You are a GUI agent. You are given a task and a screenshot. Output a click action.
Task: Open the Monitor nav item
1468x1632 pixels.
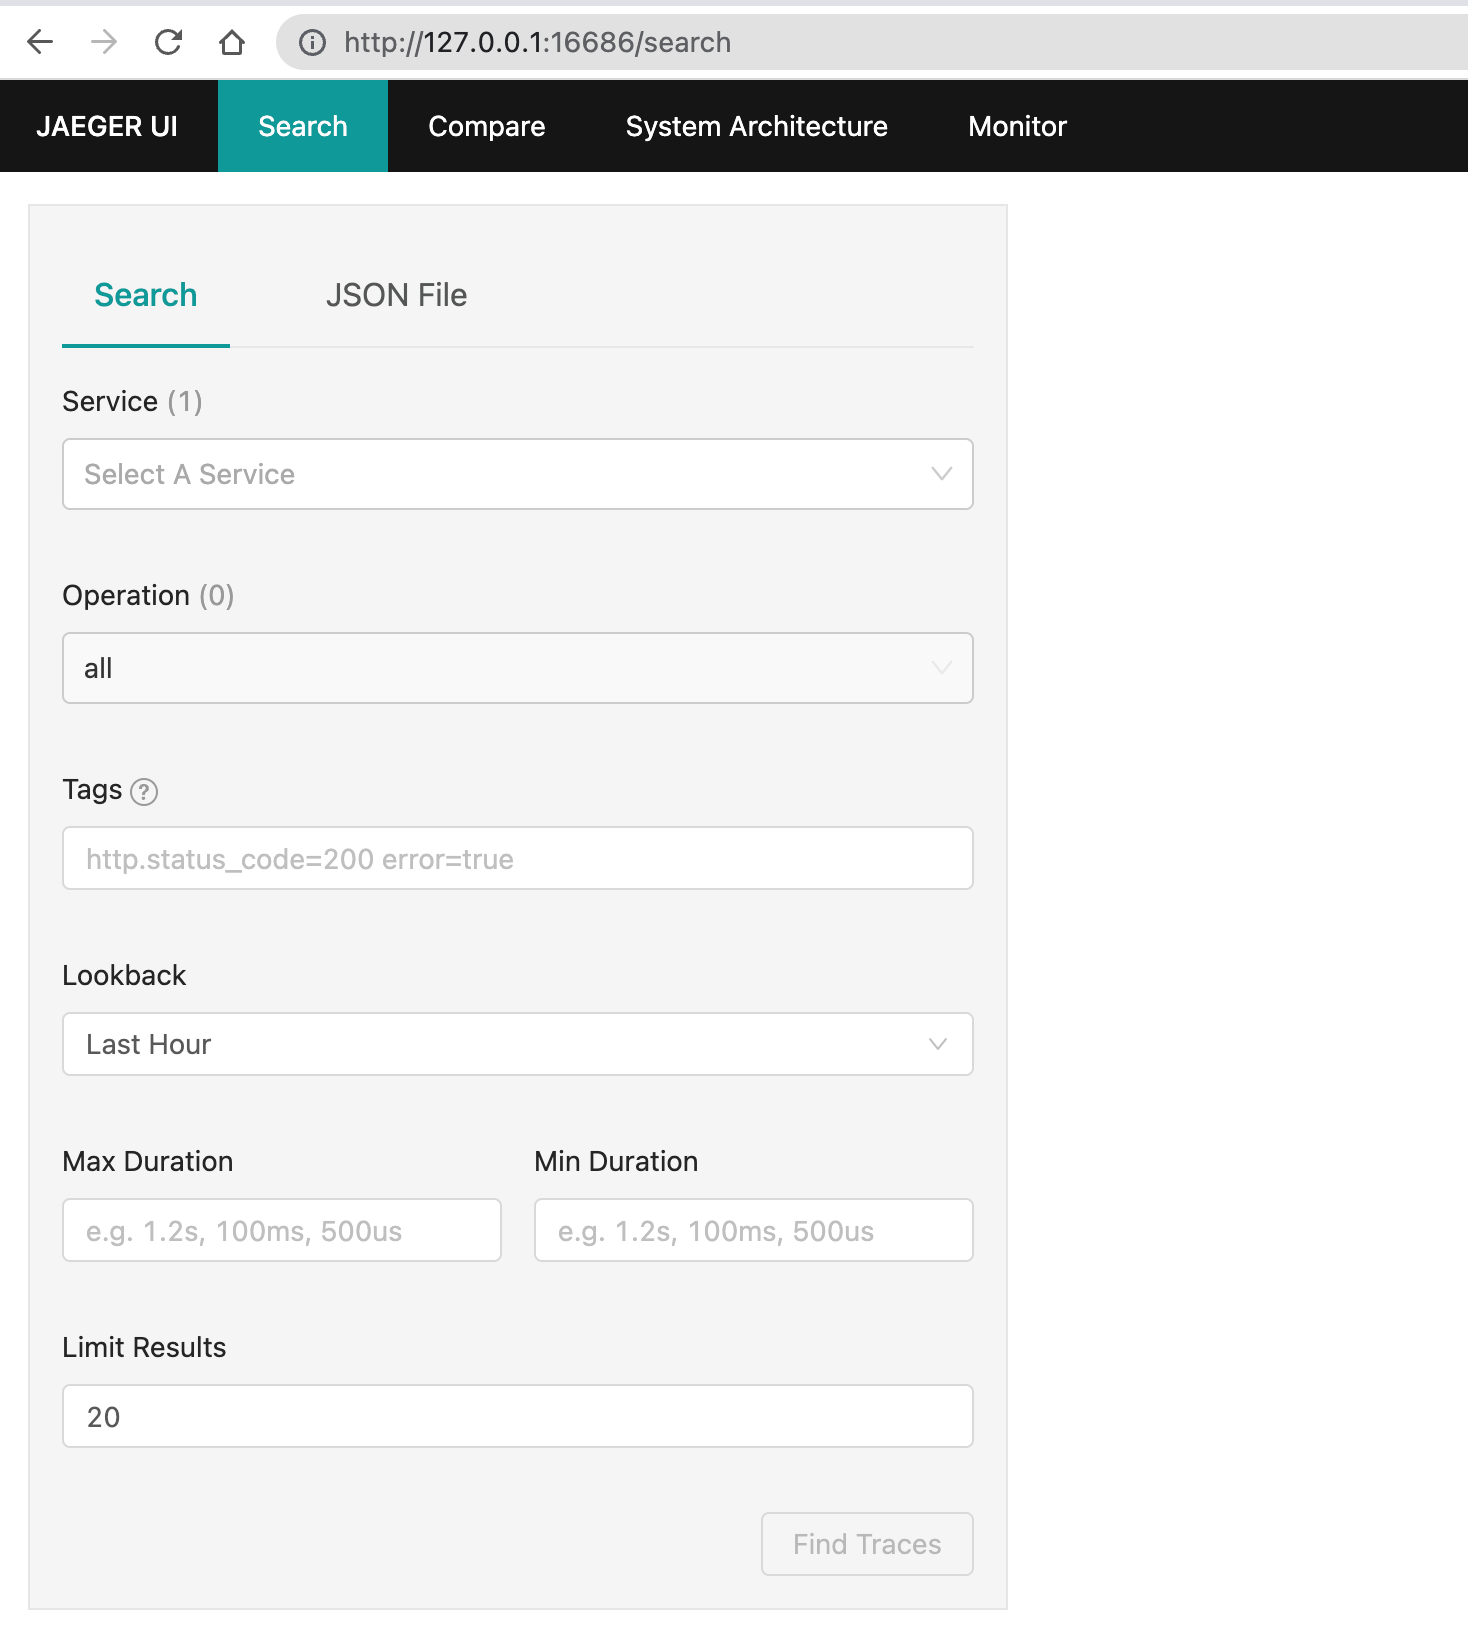tap(1018, 126)
